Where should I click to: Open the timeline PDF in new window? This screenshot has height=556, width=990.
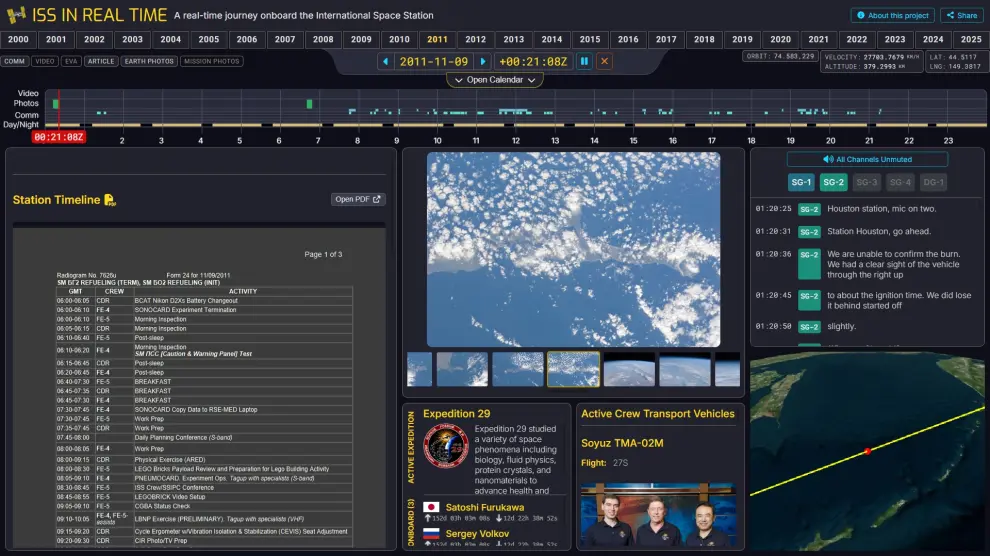358,199
